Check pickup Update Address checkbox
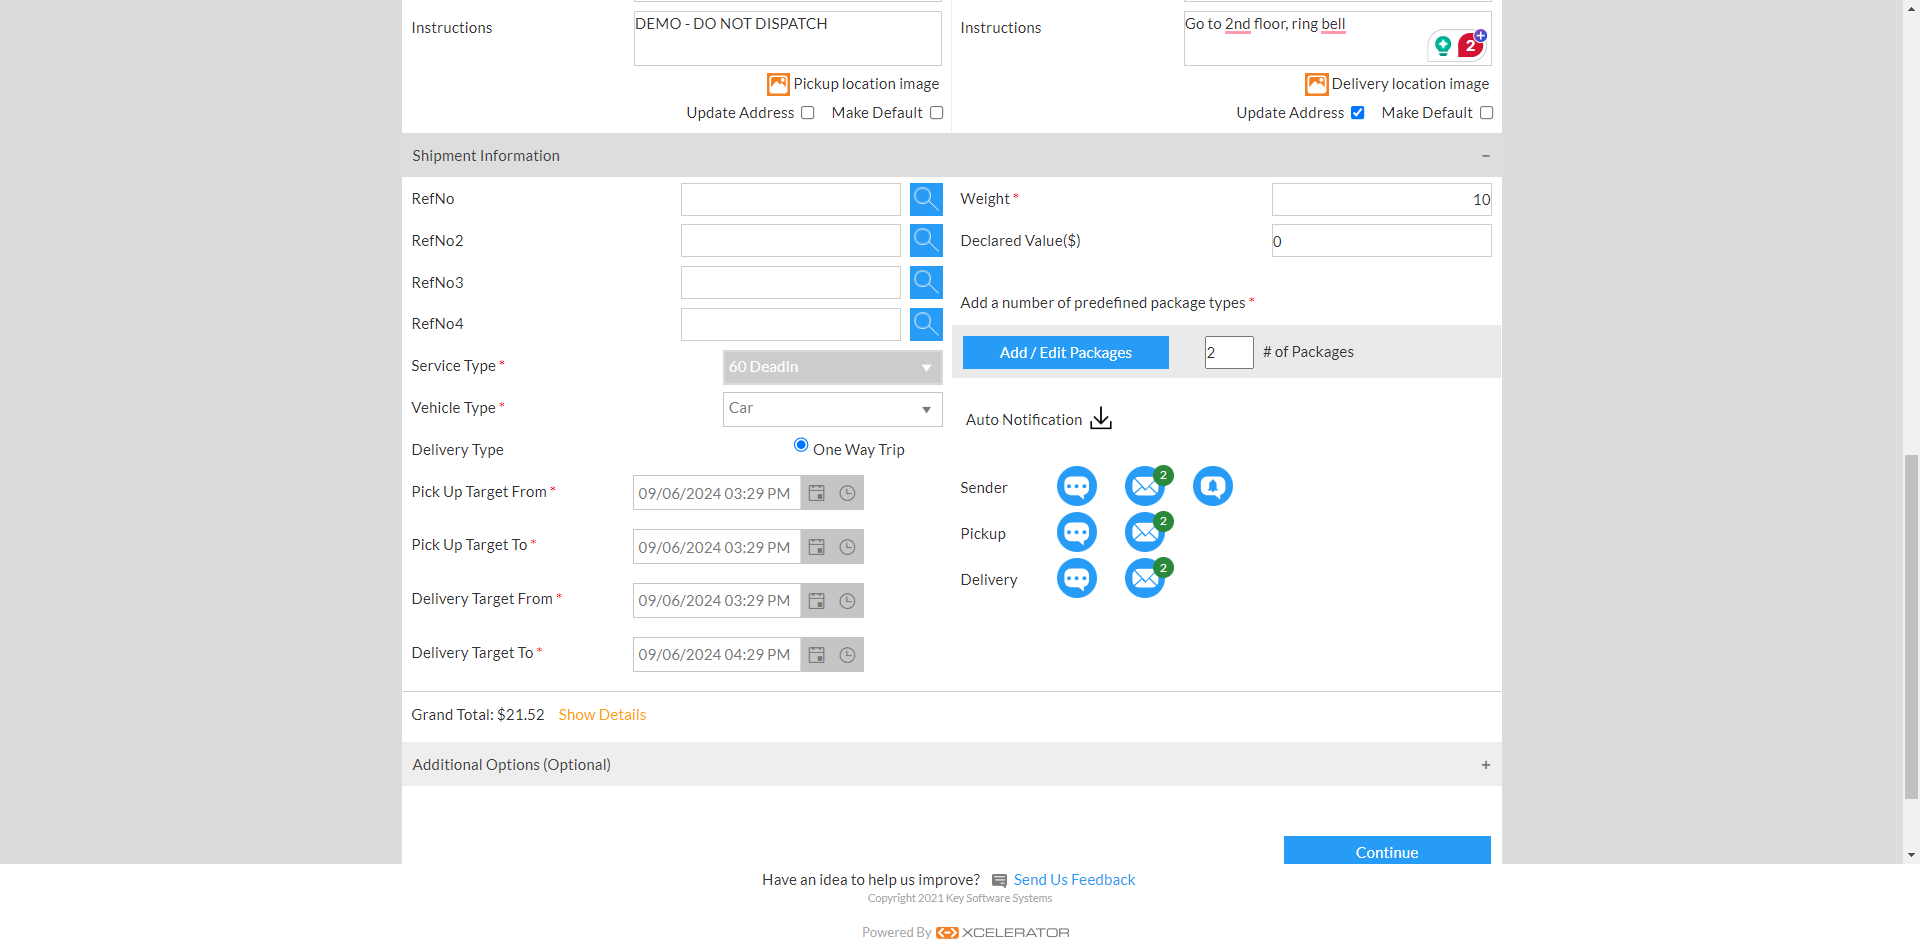 [x=808, y=113]
